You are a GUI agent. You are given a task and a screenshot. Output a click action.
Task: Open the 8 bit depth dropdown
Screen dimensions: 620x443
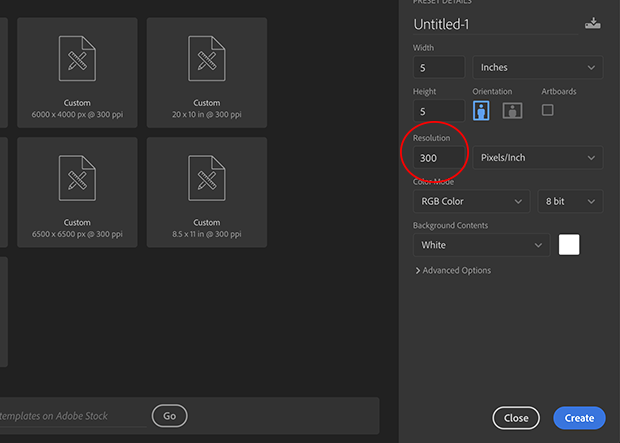click(570, 201)
